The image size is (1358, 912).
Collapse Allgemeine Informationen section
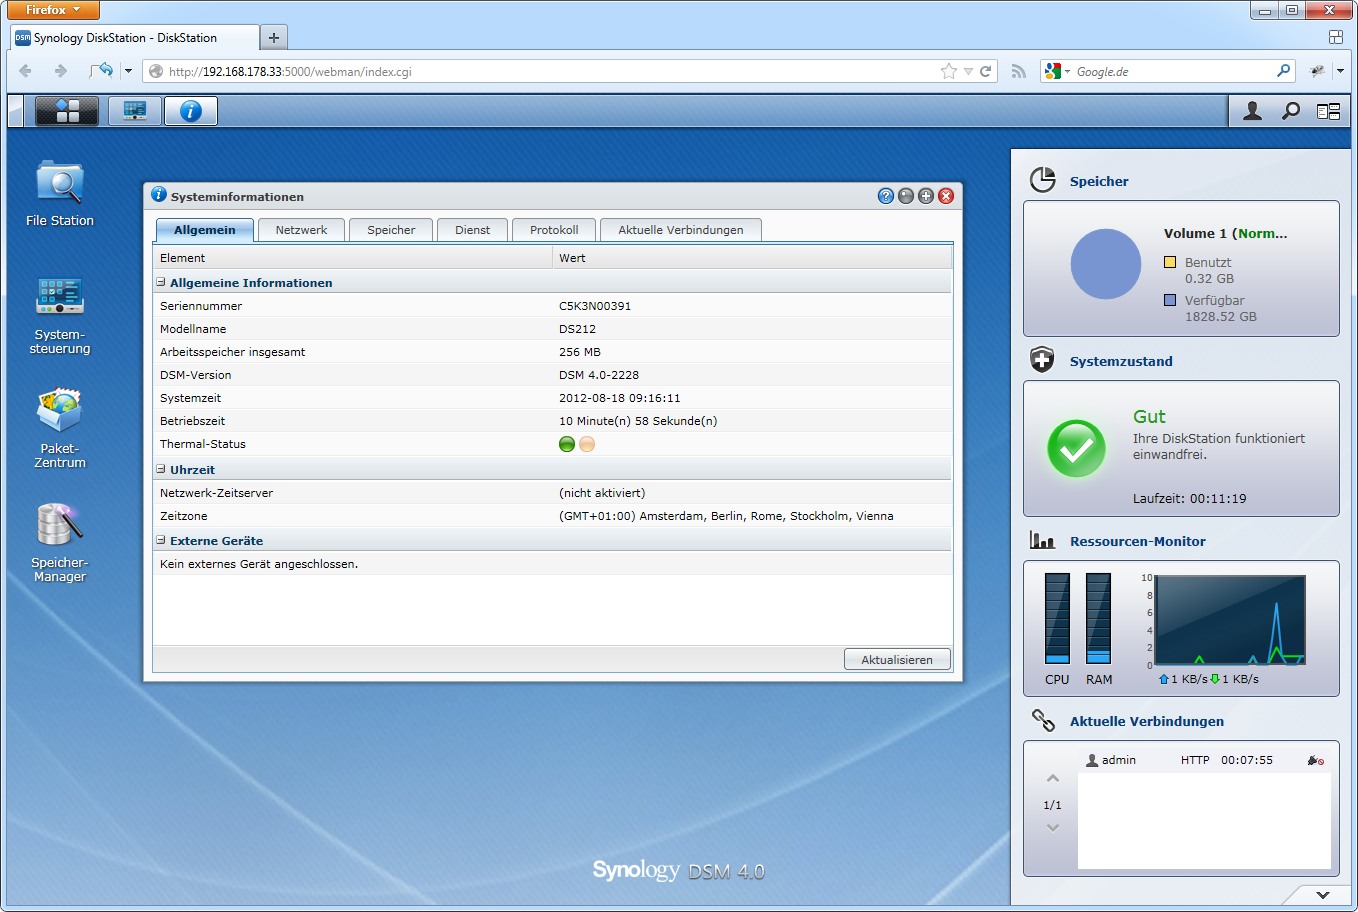[x=161, y=282]
